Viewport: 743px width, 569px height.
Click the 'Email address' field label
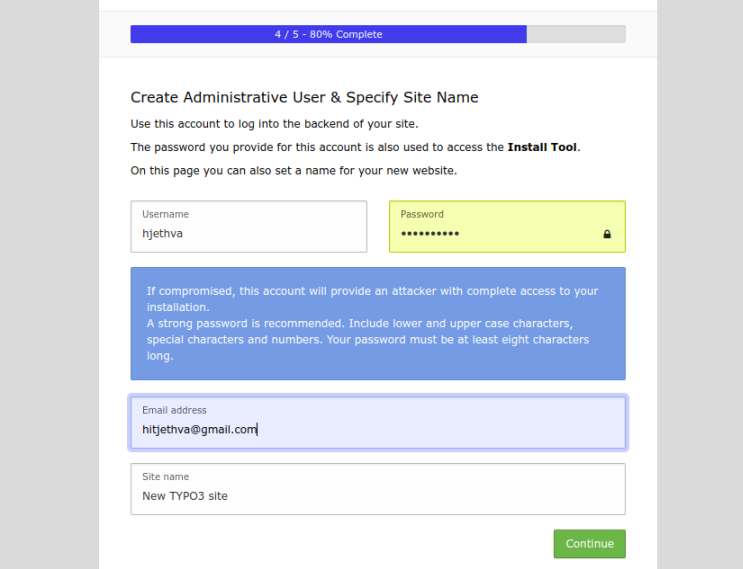coord(174,410)
